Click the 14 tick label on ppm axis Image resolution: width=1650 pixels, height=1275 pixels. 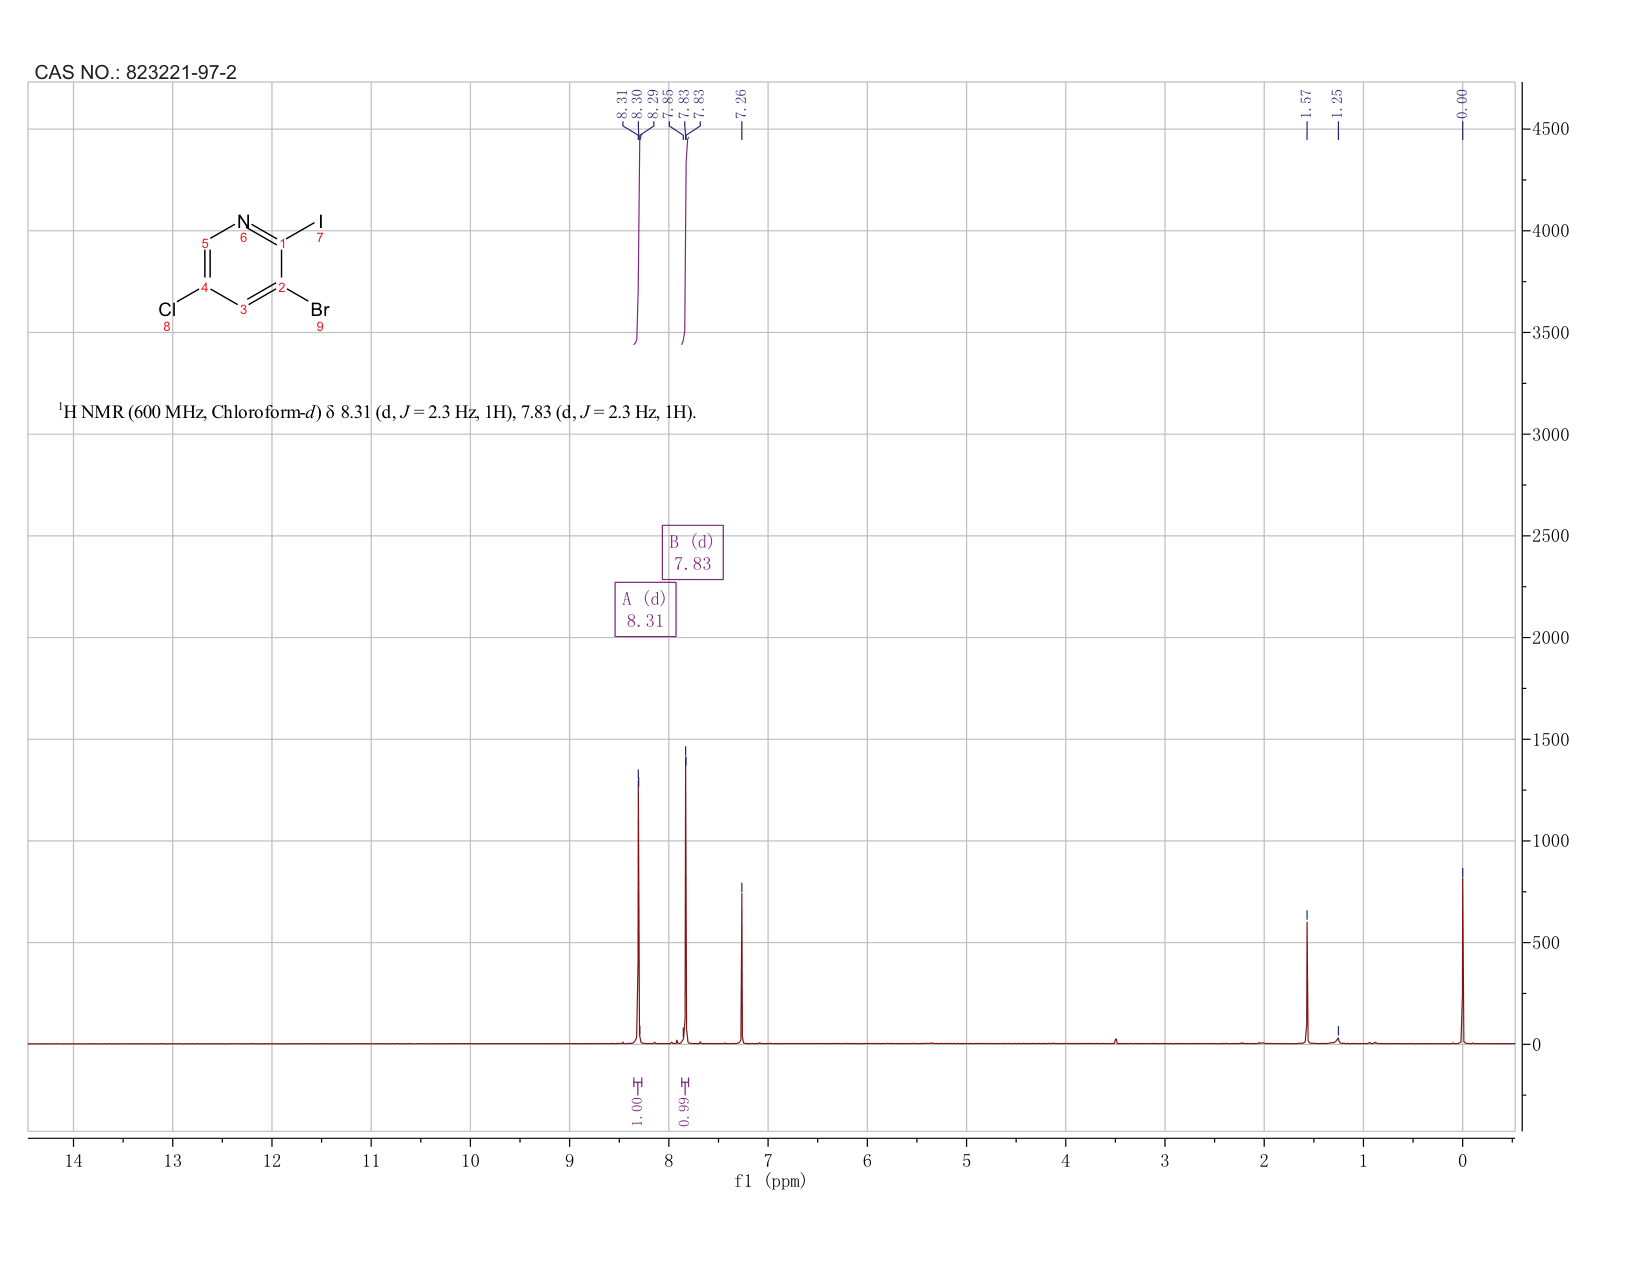click(73, 1161)
